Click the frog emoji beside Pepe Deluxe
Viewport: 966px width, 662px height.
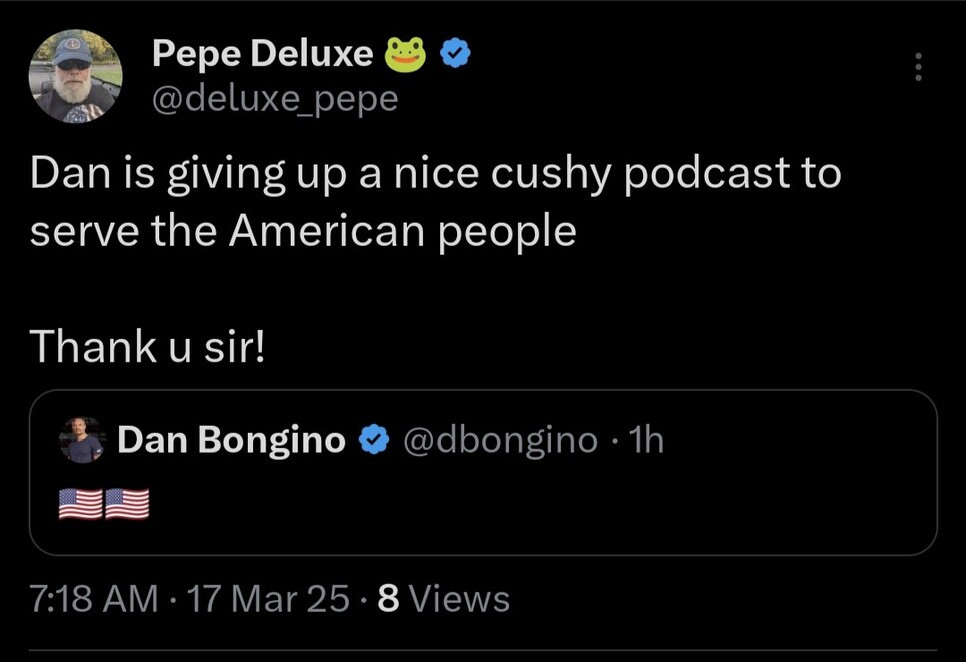pos(405,56)
